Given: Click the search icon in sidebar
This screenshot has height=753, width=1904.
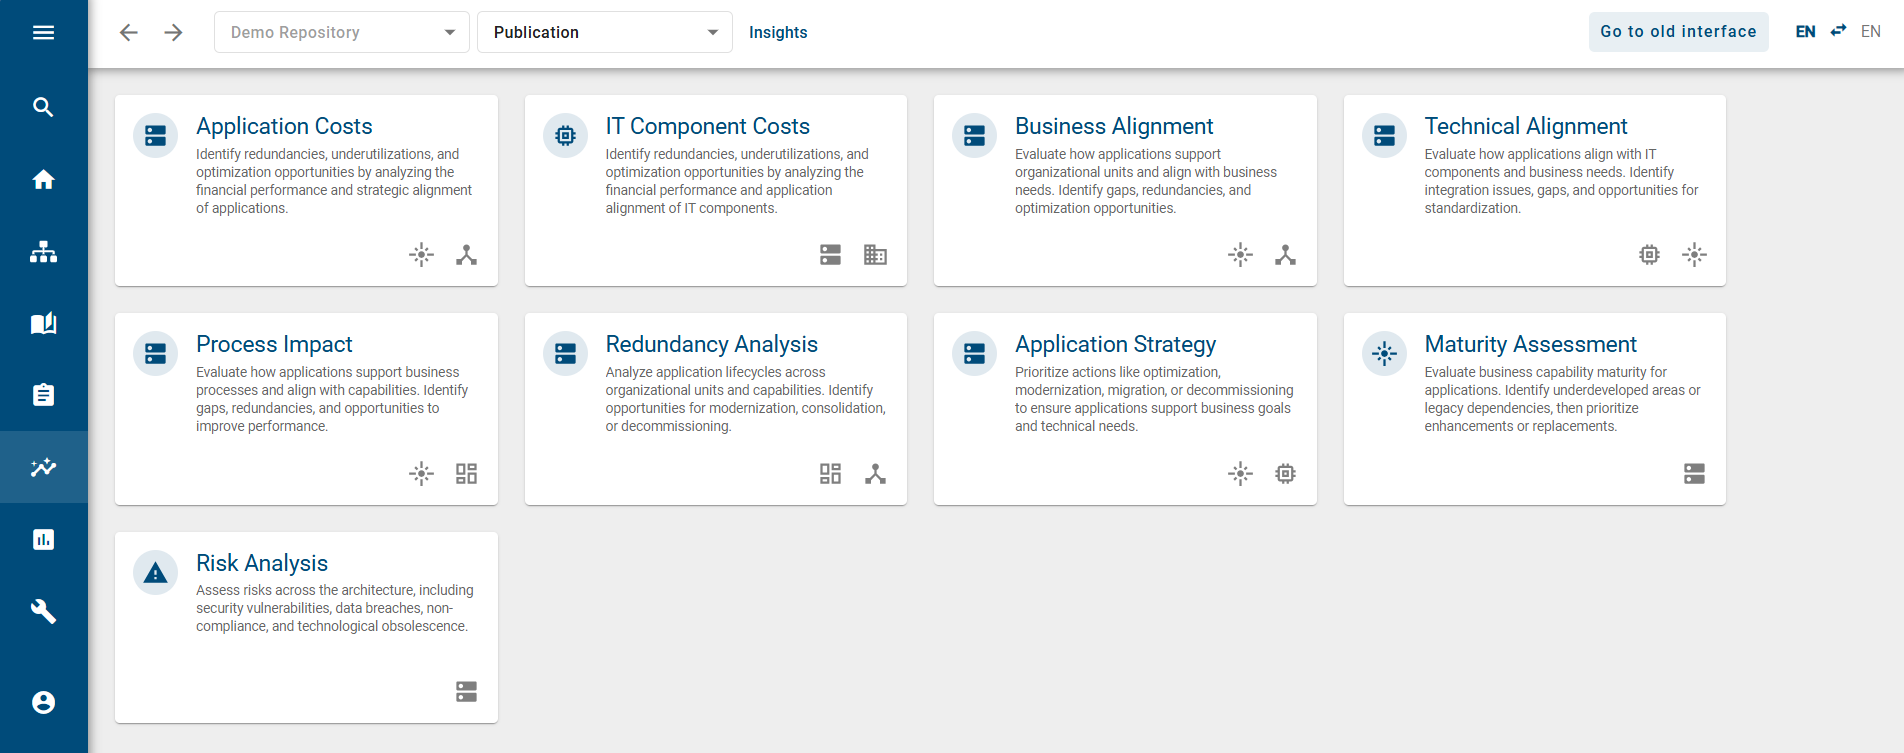Looking at the screenshot, I should click(x=43, y=107).
